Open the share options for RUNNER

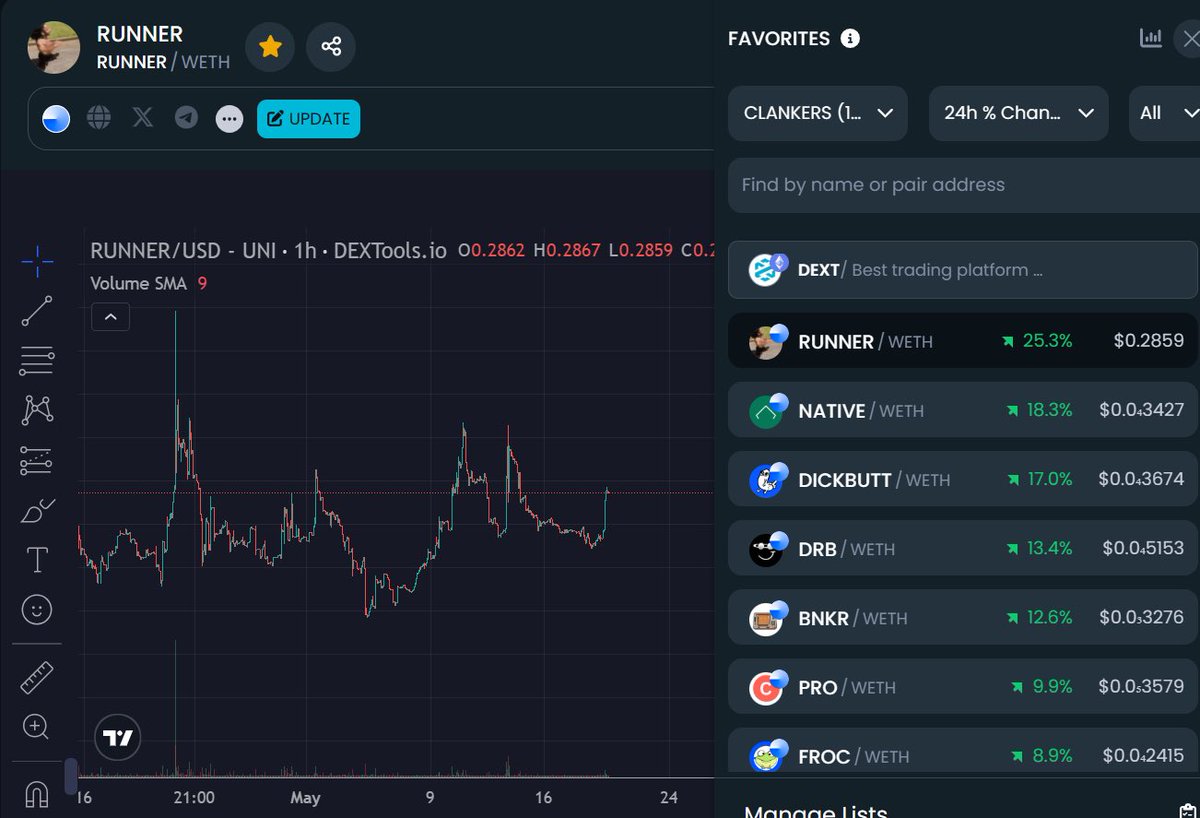click(x=331, y=46)
